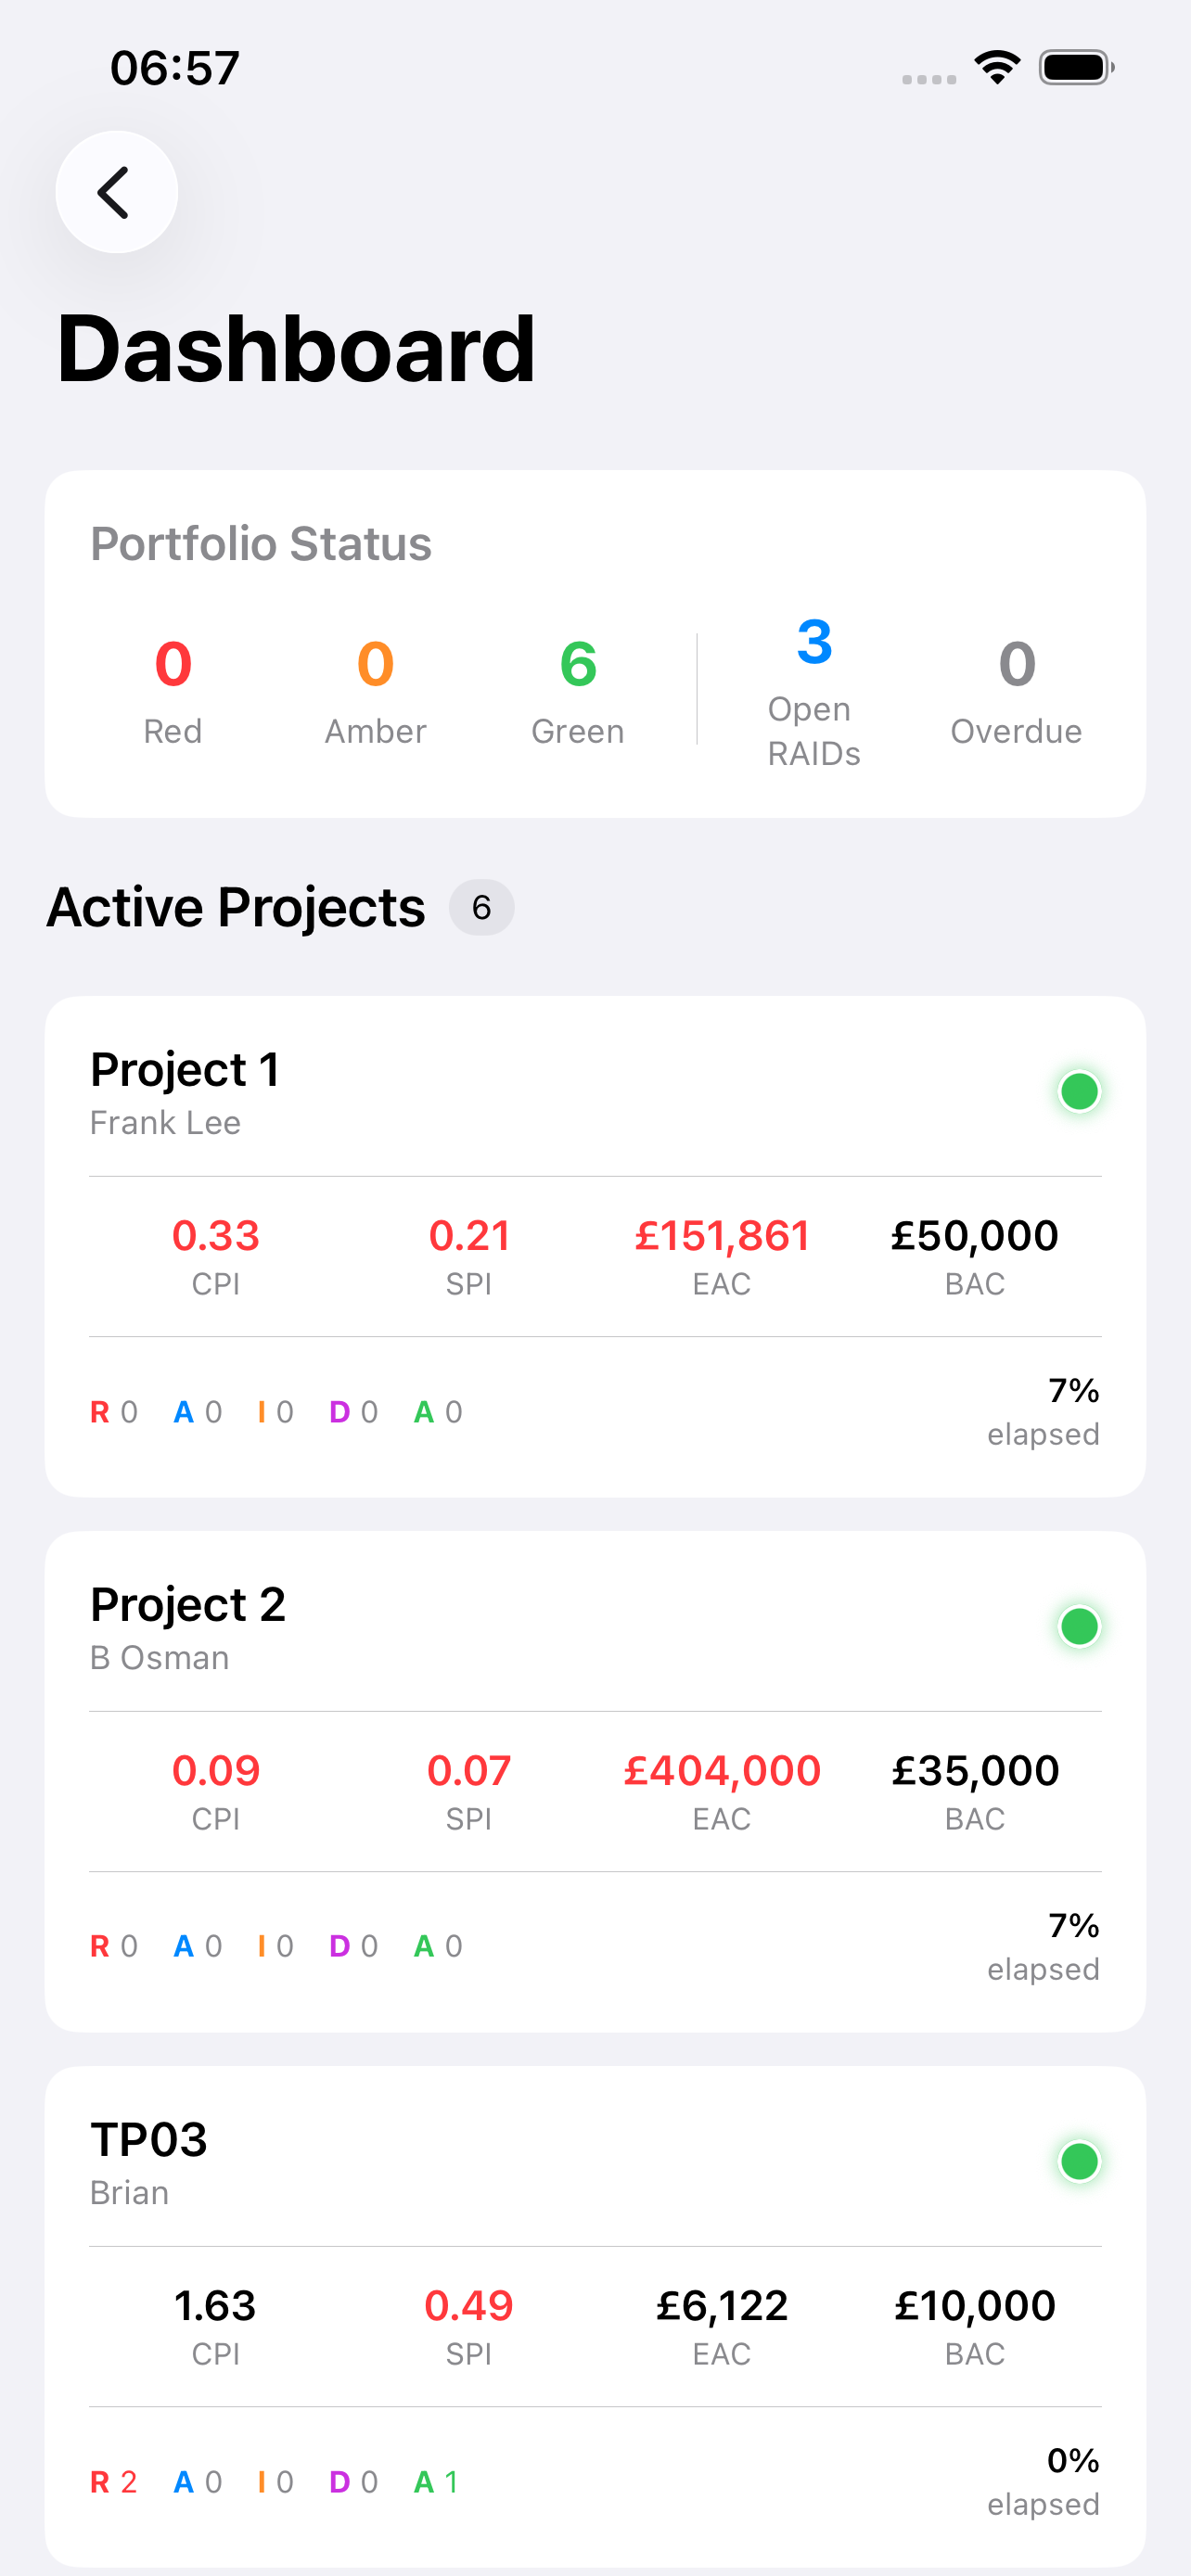Screen dimensions: 1191x2576
Task: Tap TP03 green status dot
Action: (x=1079, y=2161)
